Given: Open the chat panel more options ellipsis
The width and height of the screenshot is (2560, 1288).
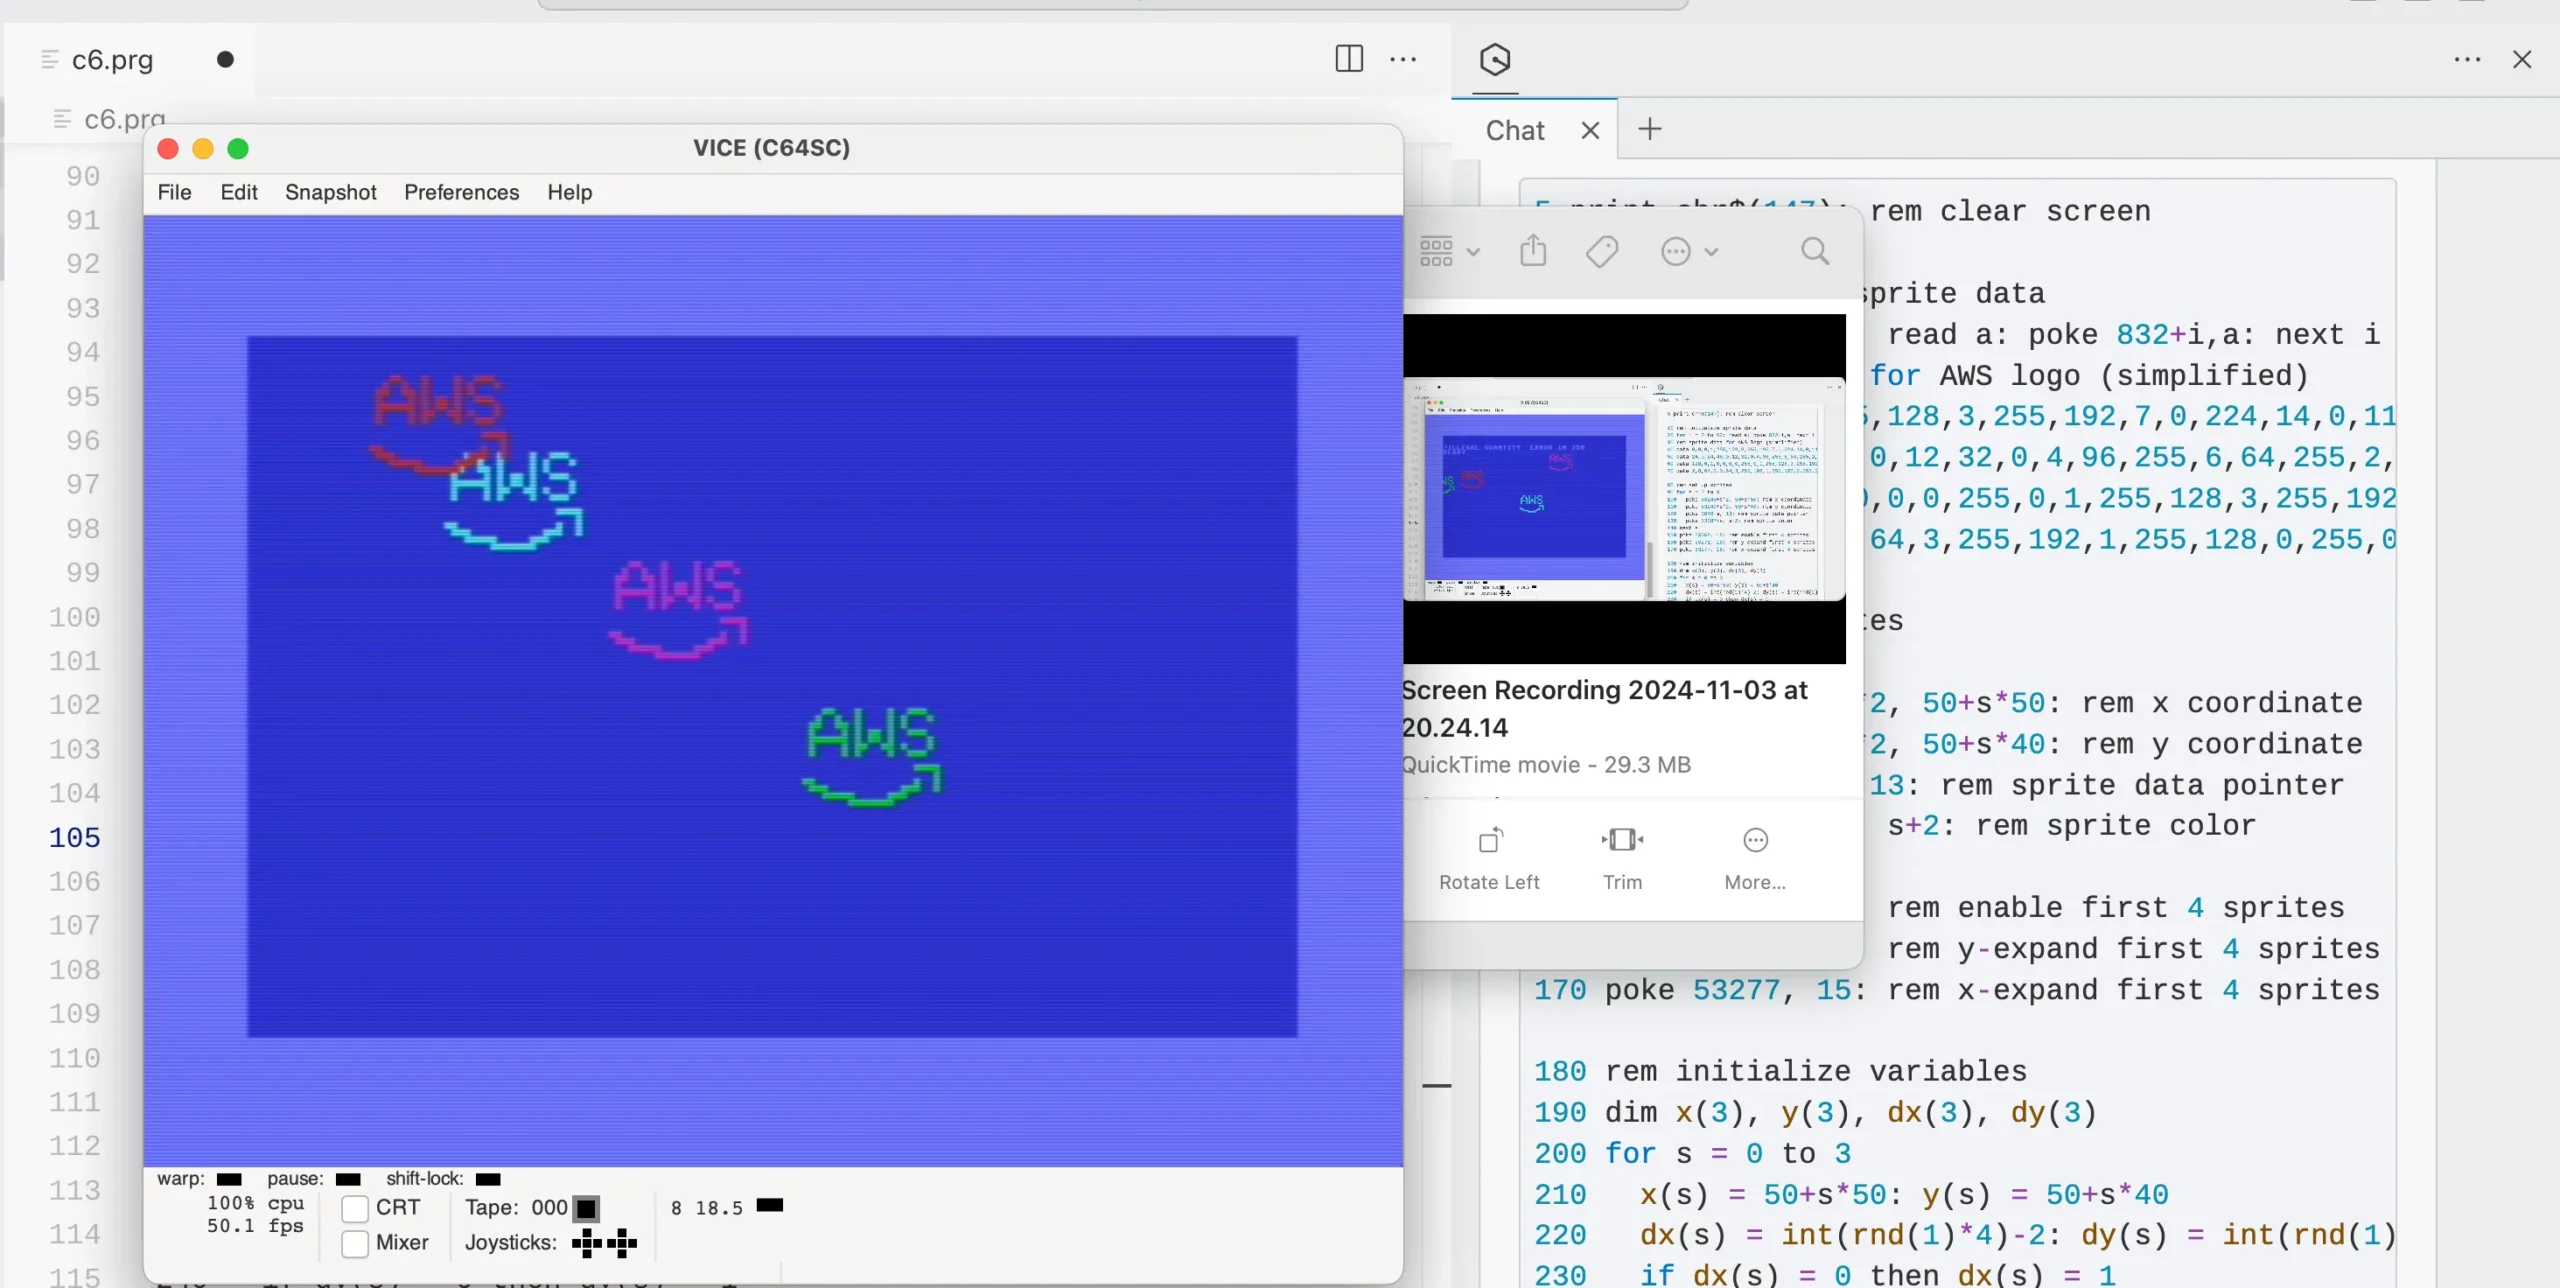Looking at the screenshot, I should click(2467, 60).
